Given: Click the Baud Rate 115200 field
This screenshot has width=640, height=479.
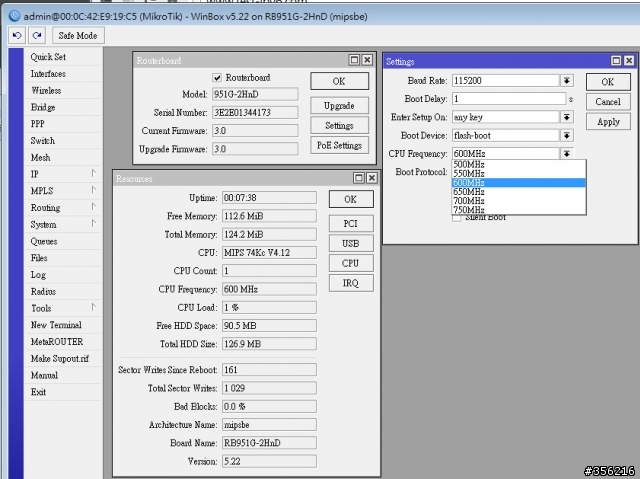Looking at the screenshot, I should [x=506, y=81].
